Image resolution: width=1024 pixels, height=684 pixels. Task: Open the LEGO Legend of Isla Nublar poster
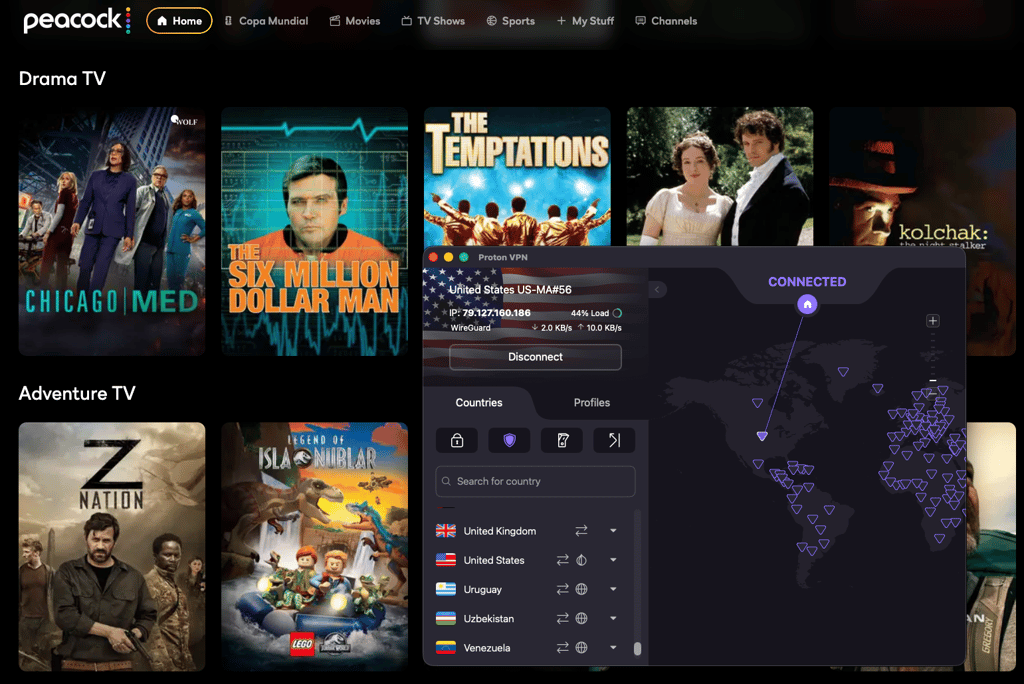click(x=314, y=546)
